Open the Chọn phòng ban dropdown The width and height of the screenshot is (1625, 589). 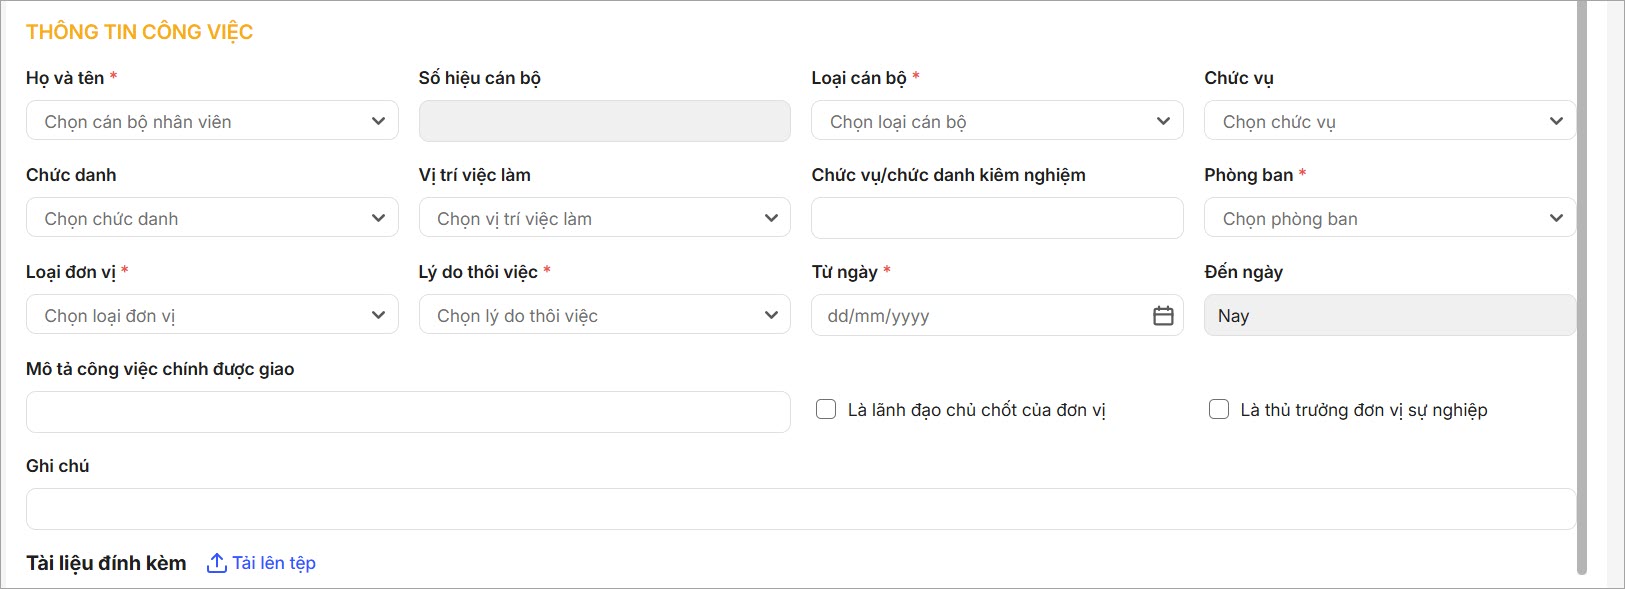pyautogui.click(x=1390, y=218)
